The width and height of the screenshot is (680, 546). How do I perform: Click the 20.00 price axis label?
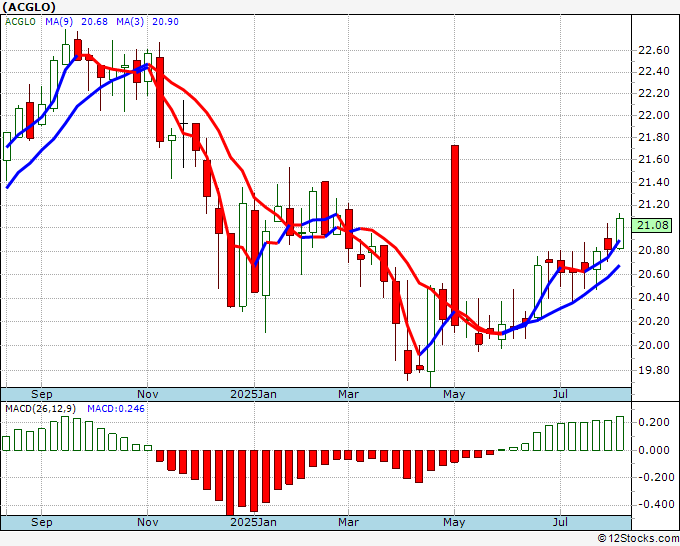click(x=654, y=345)
